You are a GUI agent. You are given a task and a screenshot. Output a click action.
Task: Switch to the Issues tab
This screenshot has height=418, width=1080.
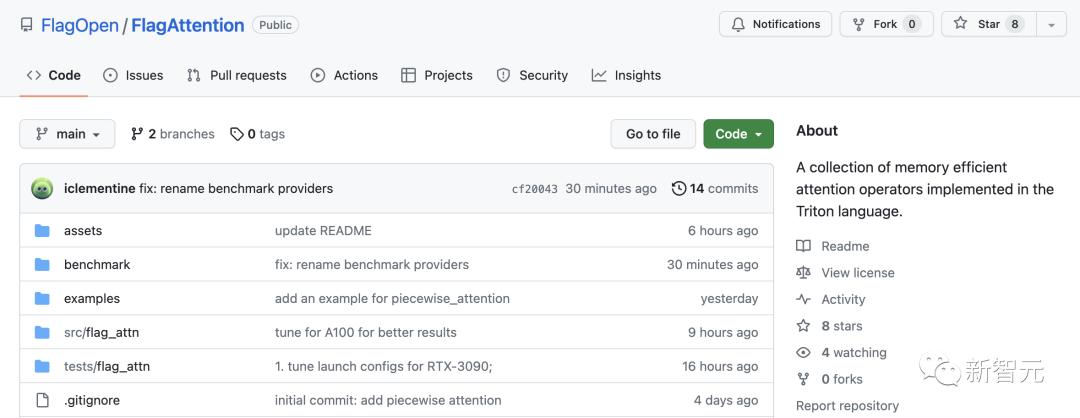(x=133, y=75)
